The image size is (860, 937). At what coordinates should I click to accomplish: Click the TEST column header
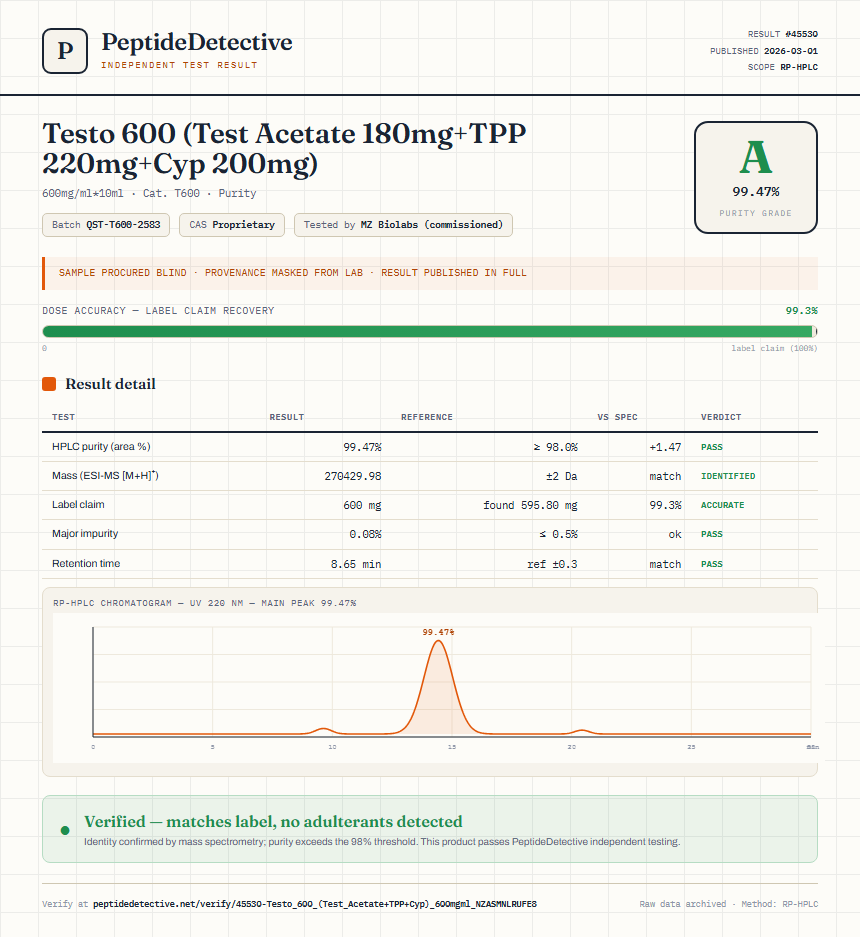pos(63,417)
